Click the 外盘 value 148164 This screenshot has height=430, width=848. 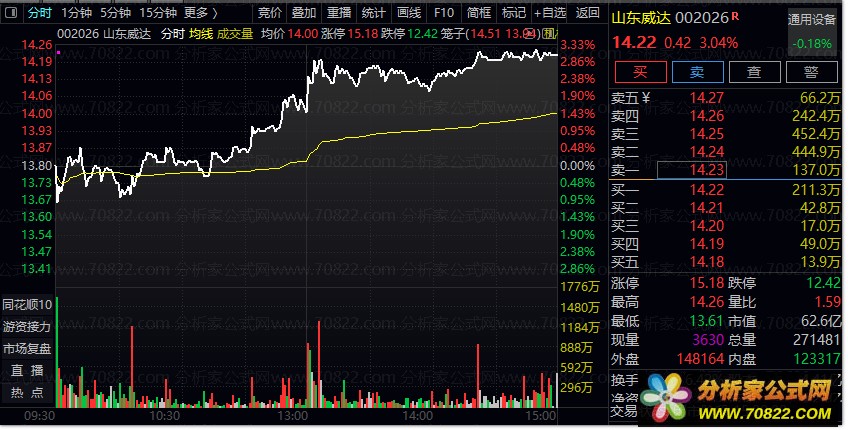[700, 359]
